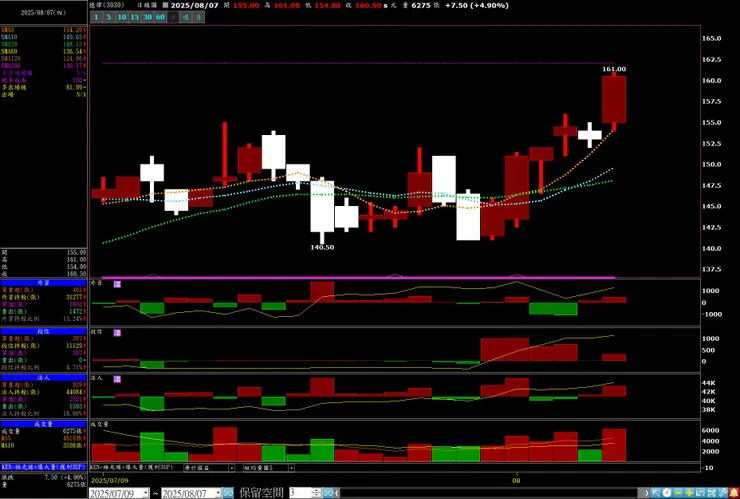740x499 pixels.
Task: Click GO button next to end date
Action: point(228,493)
